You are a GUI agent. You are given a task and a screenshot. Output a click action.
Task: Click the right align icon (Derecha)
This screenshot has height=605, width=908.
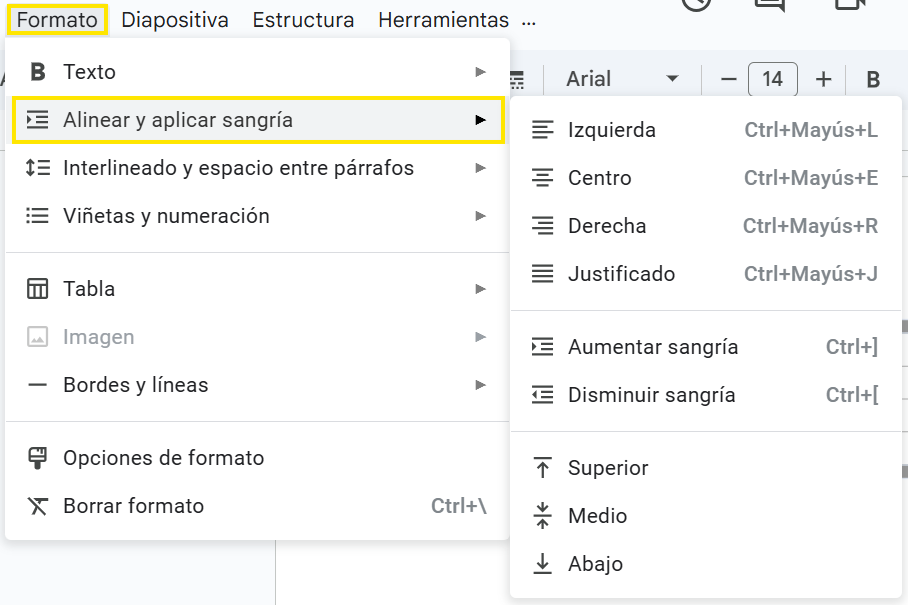(542, 226)
